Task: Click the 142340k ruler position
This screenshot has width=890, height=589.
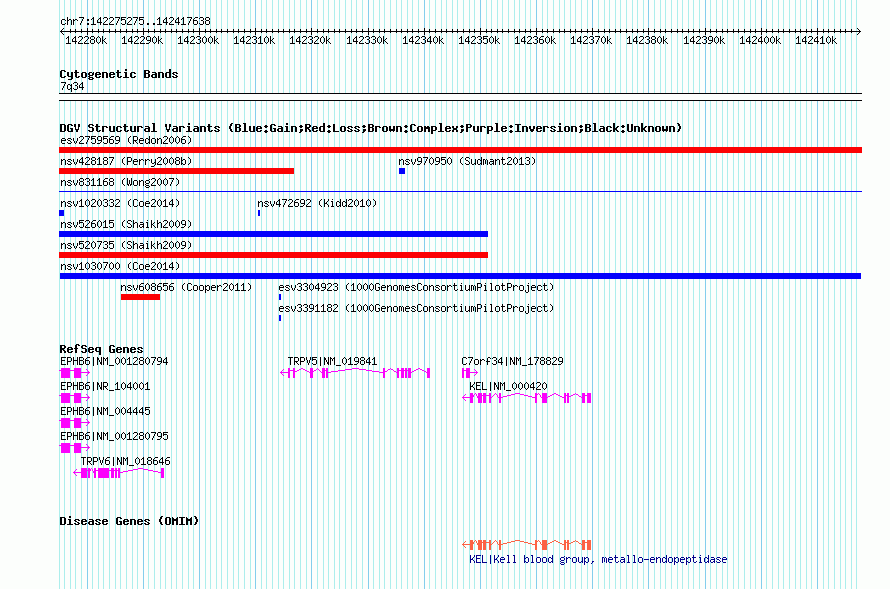Action: pos(423,40)
